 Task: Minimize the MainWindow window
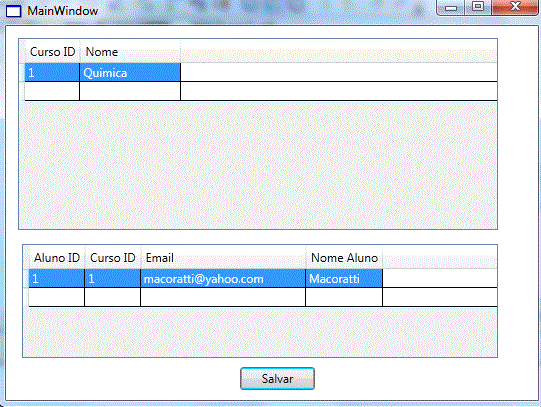coord(451,8)
